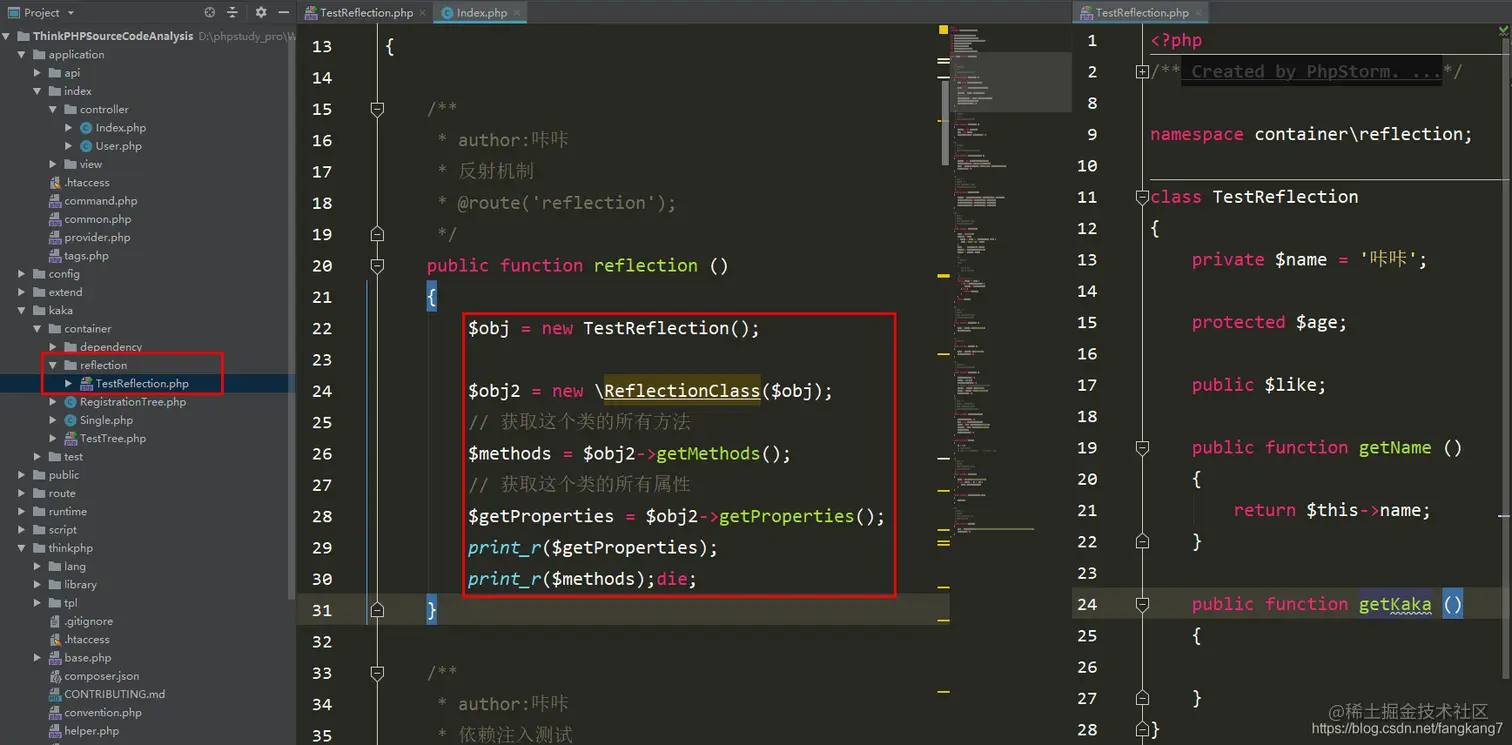This screenshot has height=745, width=1512.
Task: Expand the extend folder arrow
Action: point(23,292)
